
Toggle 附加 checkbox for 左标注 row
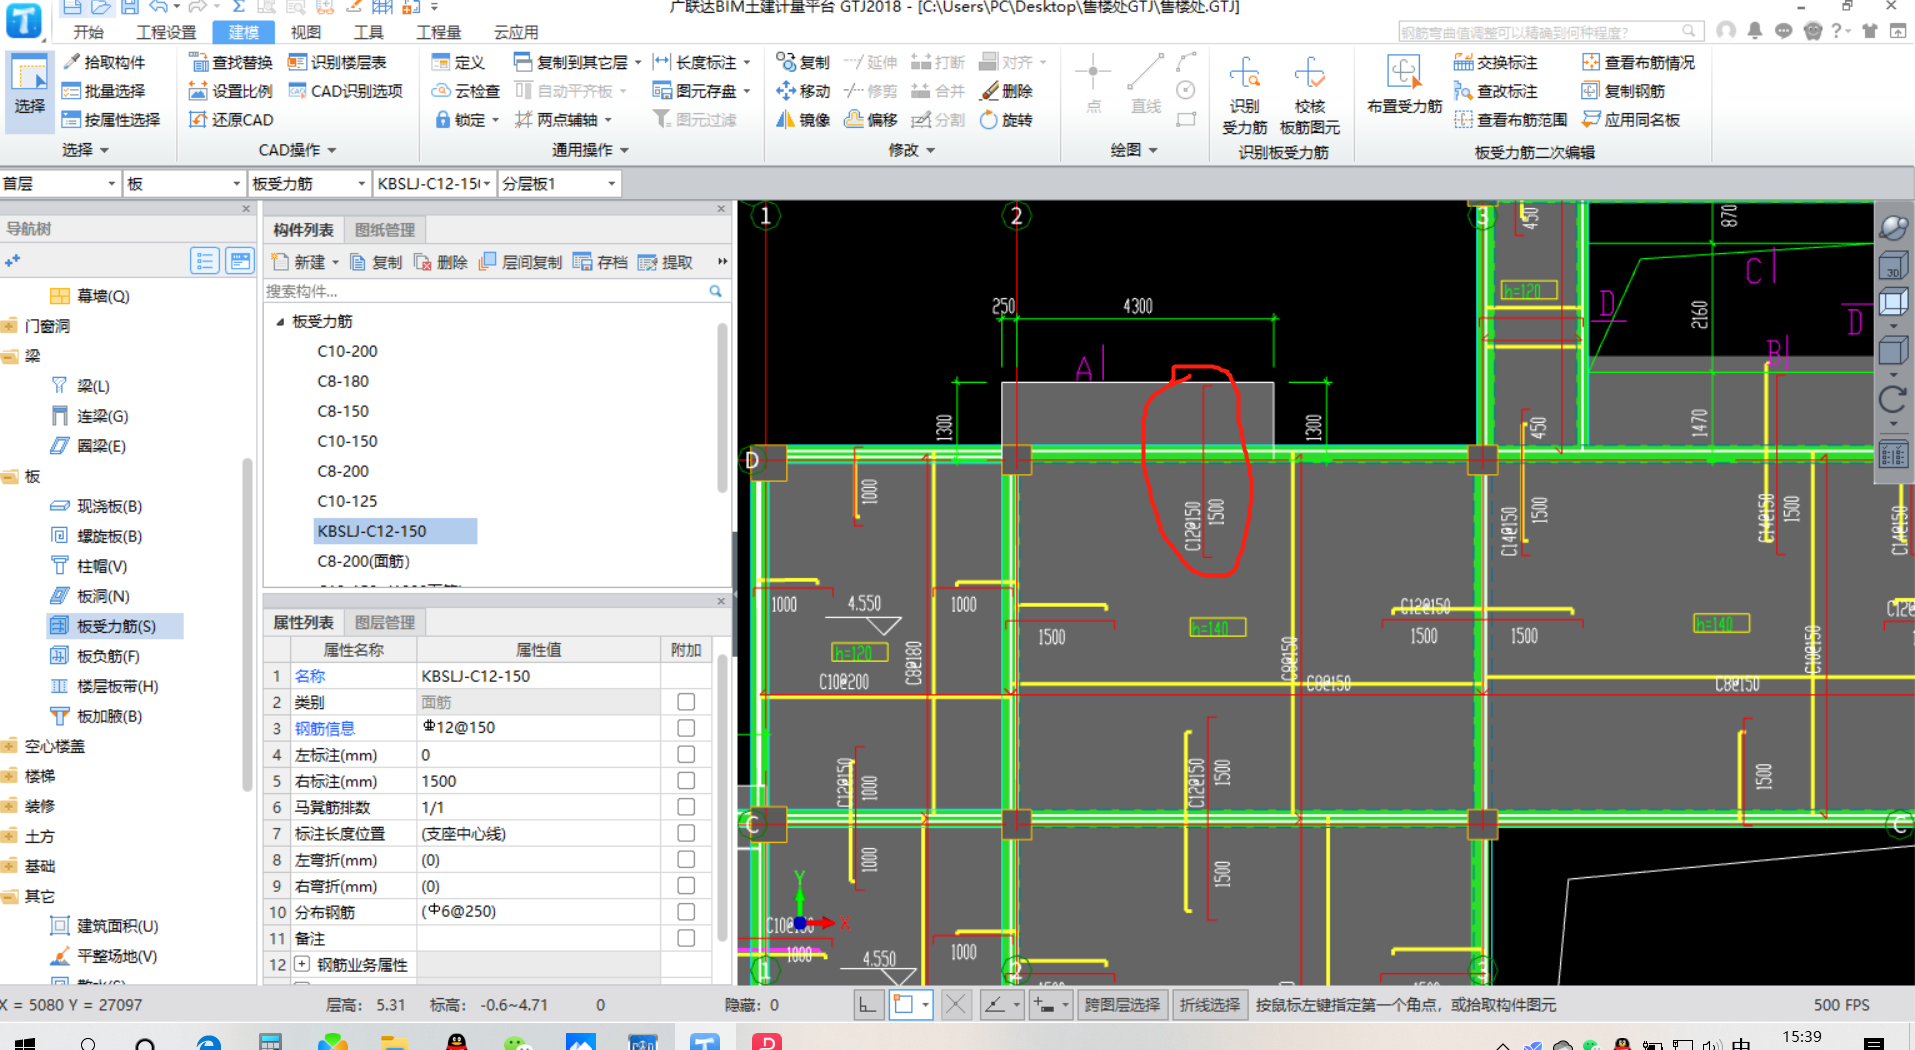coord(686,754)
